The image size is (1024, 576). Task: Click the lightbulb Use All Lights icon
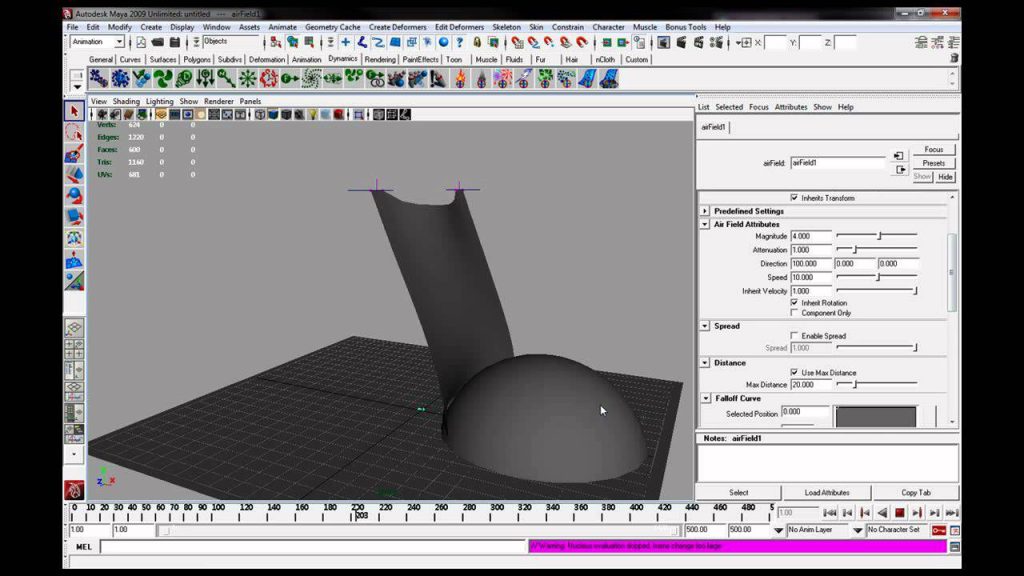312,115
